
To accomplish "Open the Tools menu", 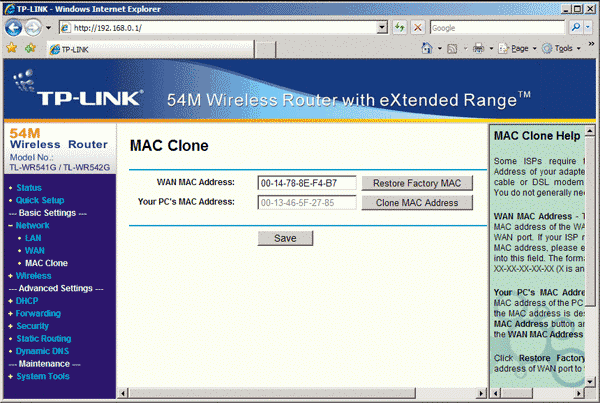I will (561, 49).
